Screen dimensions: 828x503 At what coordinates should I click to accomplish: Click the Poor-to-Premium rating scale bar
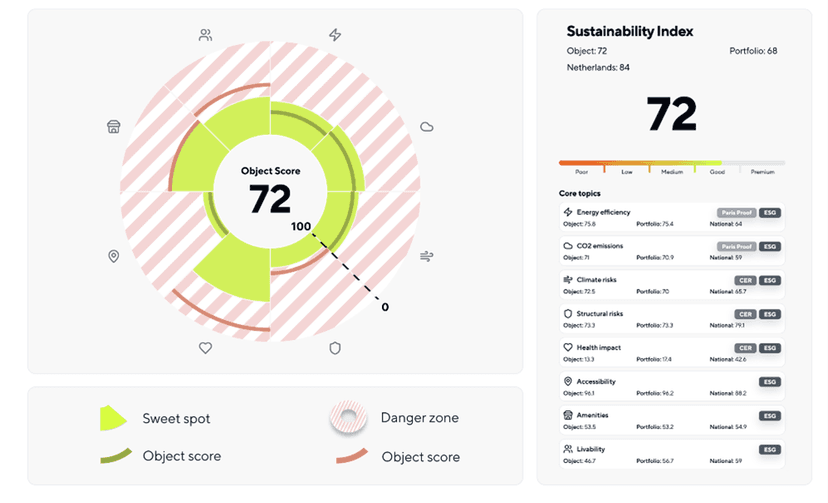point(671,162)
